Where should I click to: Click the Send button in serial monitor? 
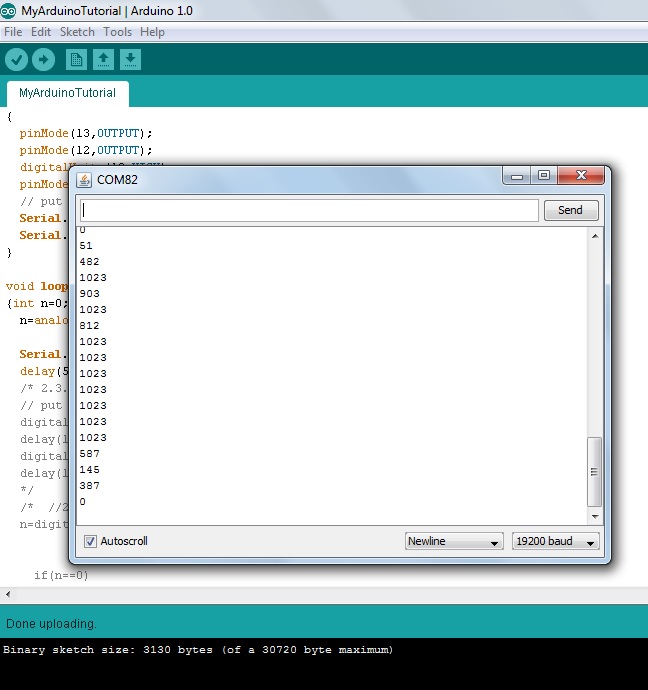(571, 210)
